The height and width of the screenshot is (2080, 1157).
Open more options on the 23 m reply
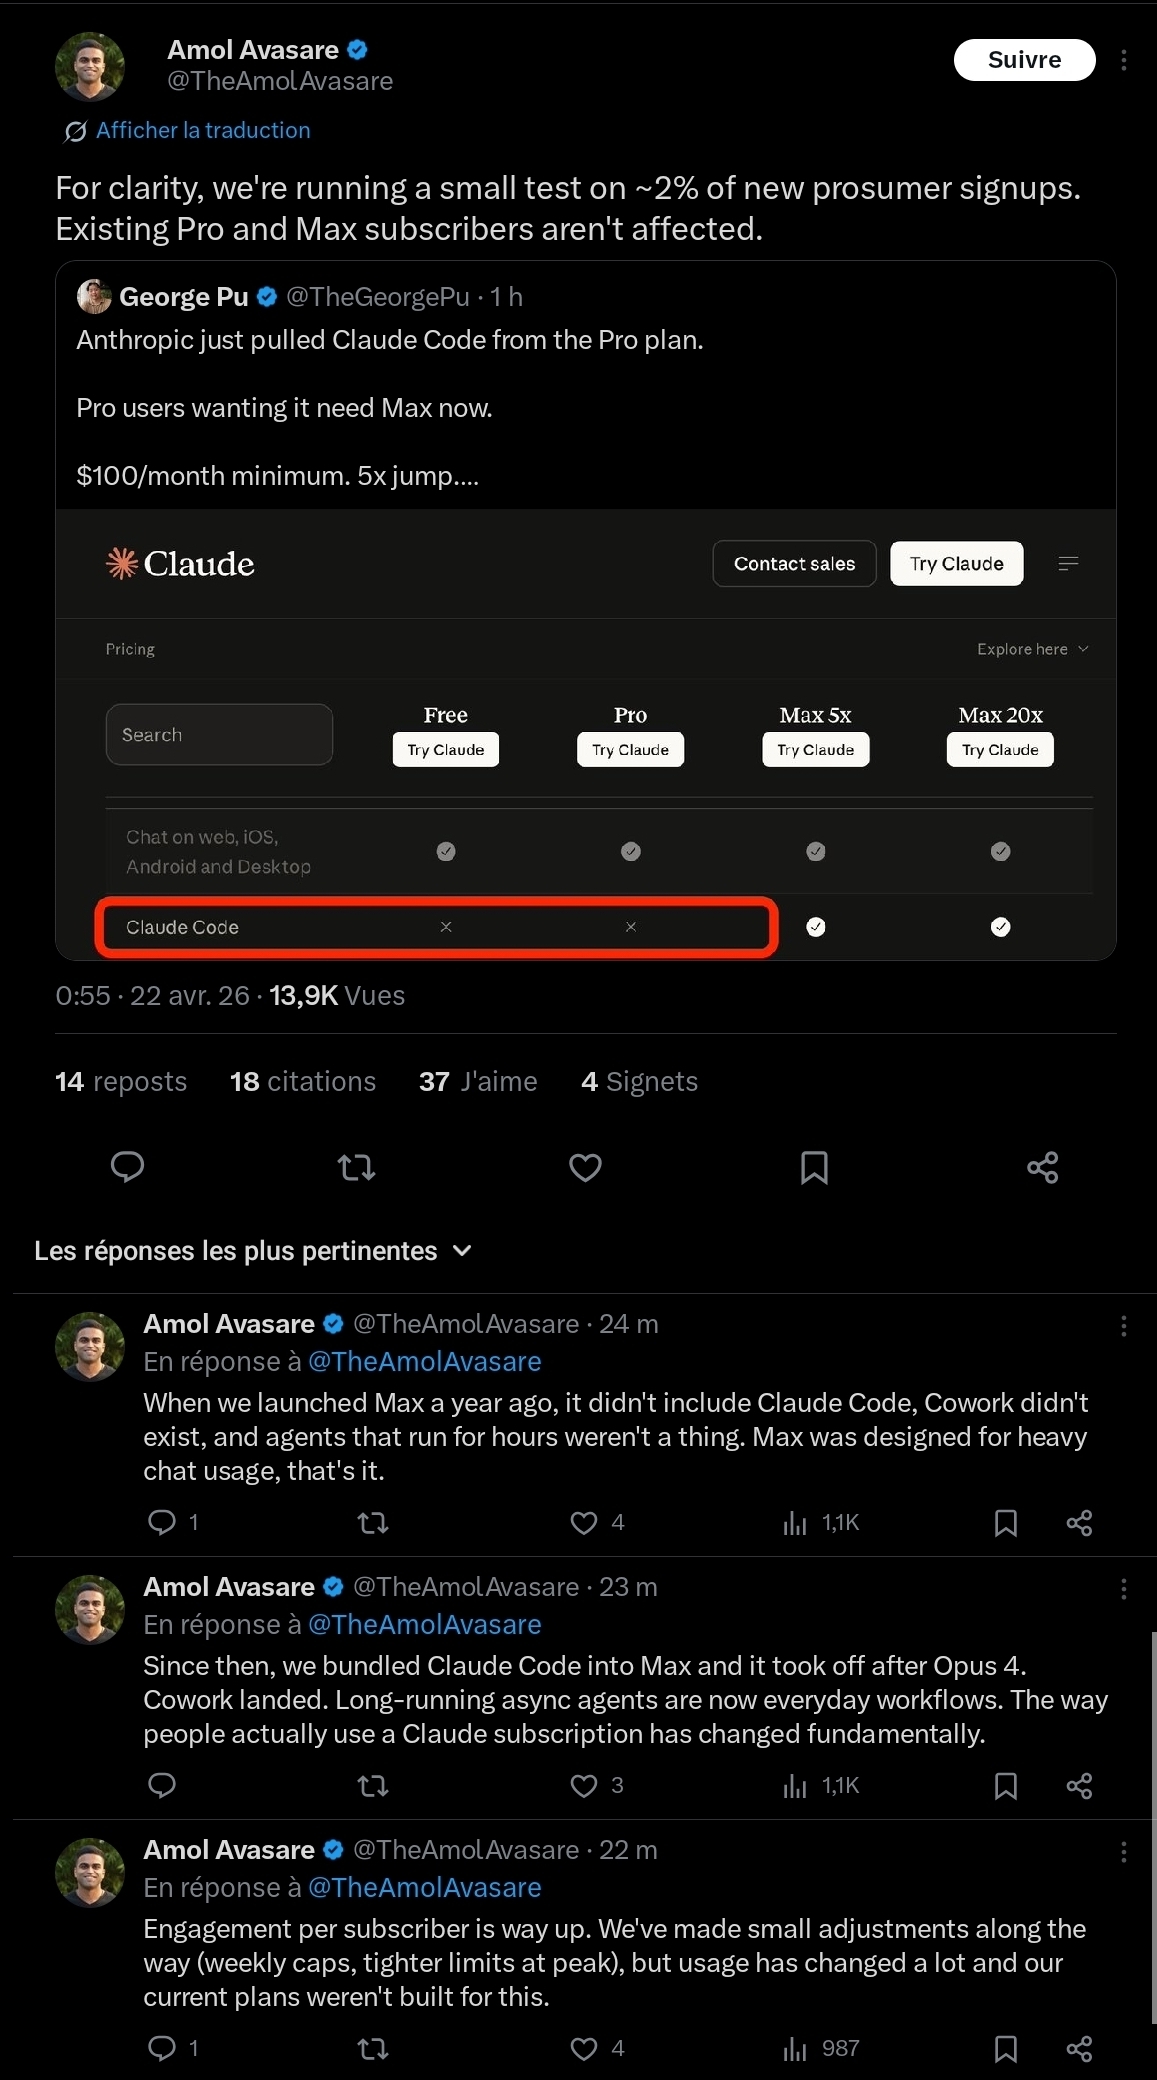pyautogui.click(x=1124, y=1589)
